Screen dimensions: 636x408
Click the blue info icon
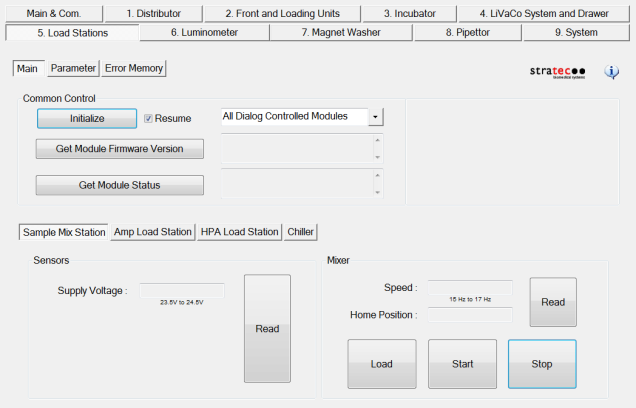(612, 72)
